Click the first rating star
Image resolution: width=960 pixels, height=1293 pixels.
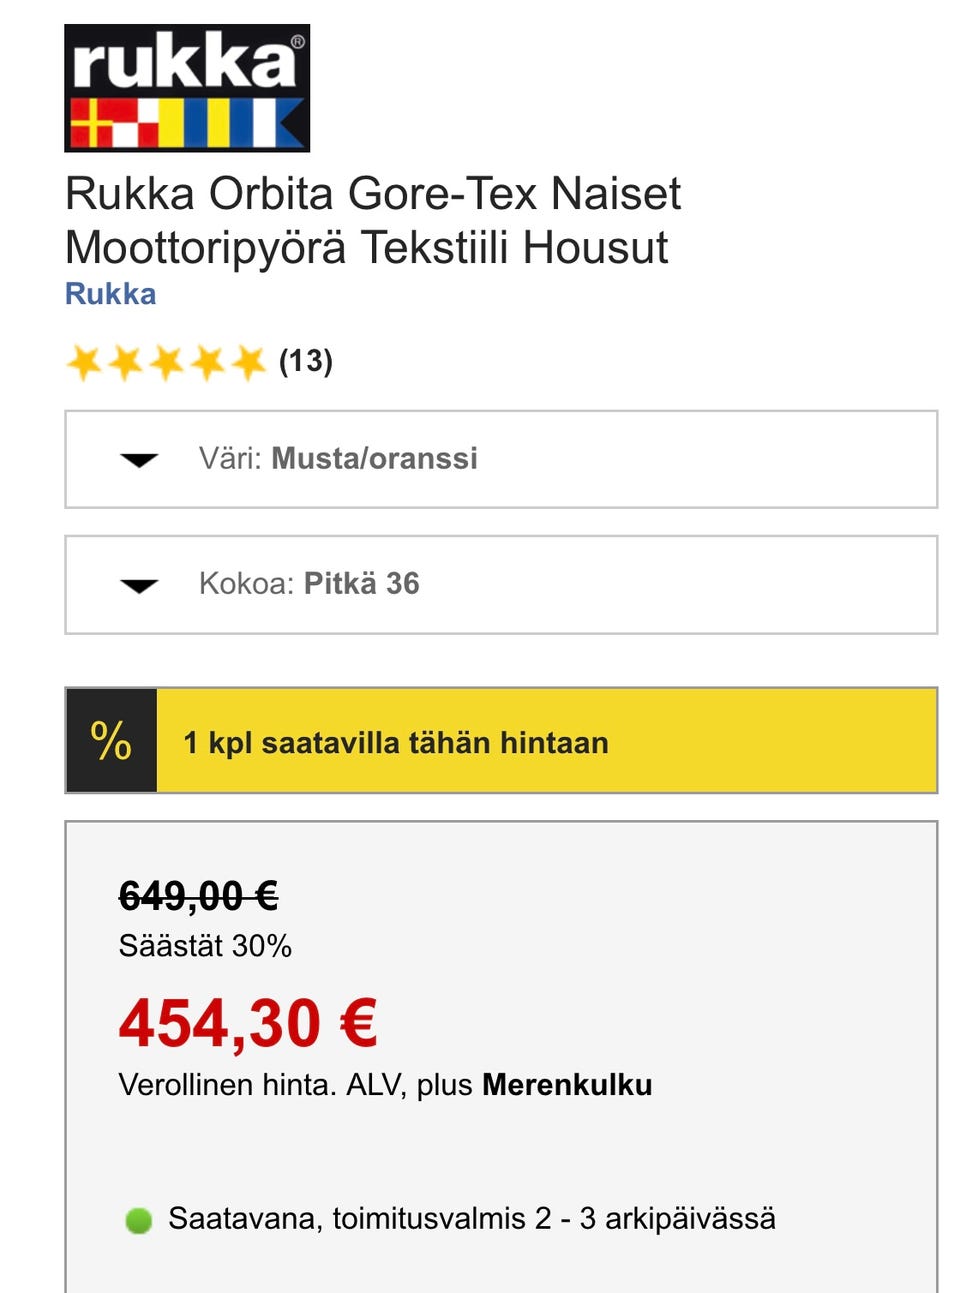tap(84, 362)
